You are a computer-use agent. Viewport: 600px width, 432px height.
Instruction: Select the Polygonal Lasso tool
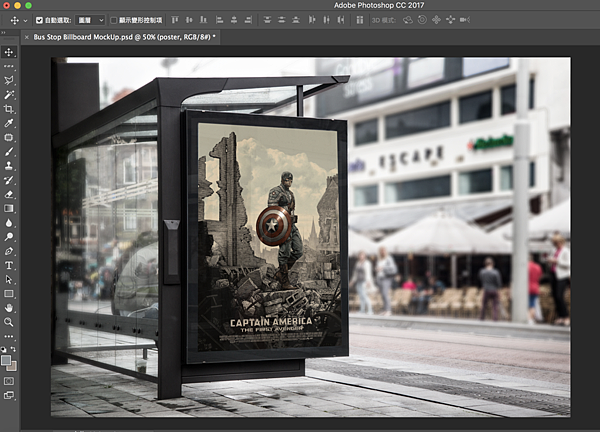click(9, 80)
